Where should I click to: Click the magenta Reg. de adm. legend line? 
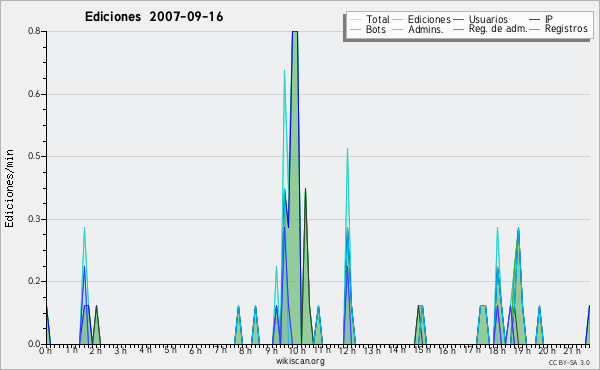pyautogui.click(x=458, y=29)
